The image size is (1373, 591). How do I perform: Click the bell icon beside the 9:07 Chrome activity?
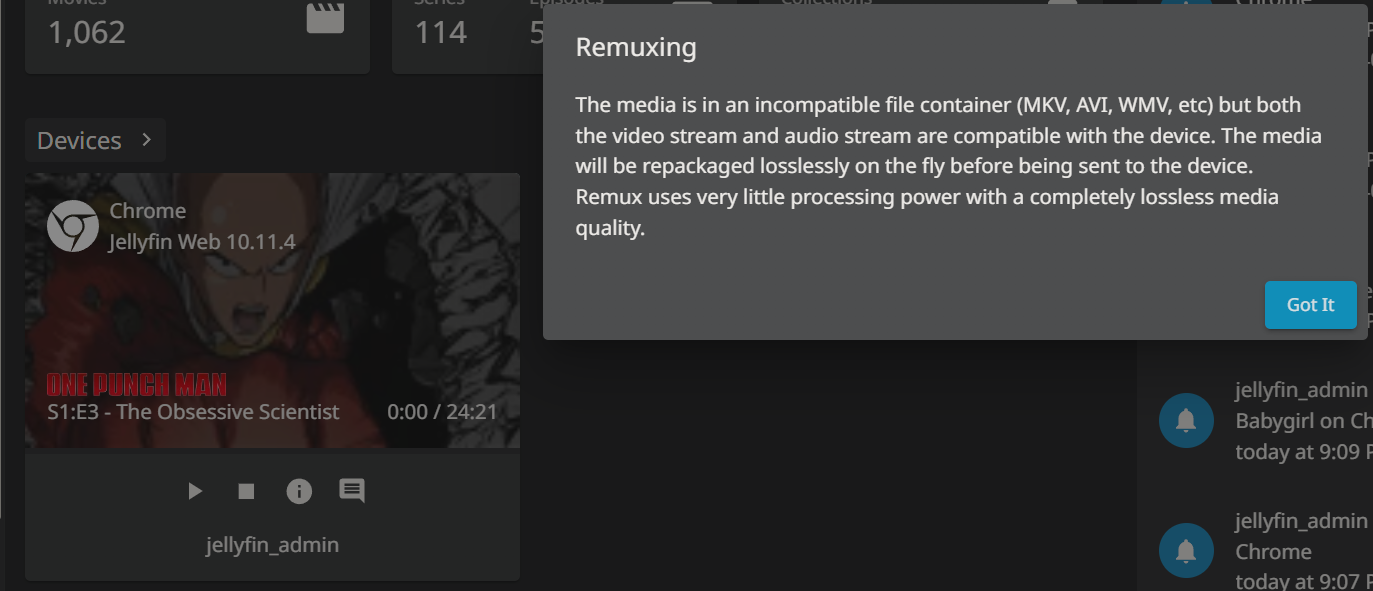pos(1186,551)
